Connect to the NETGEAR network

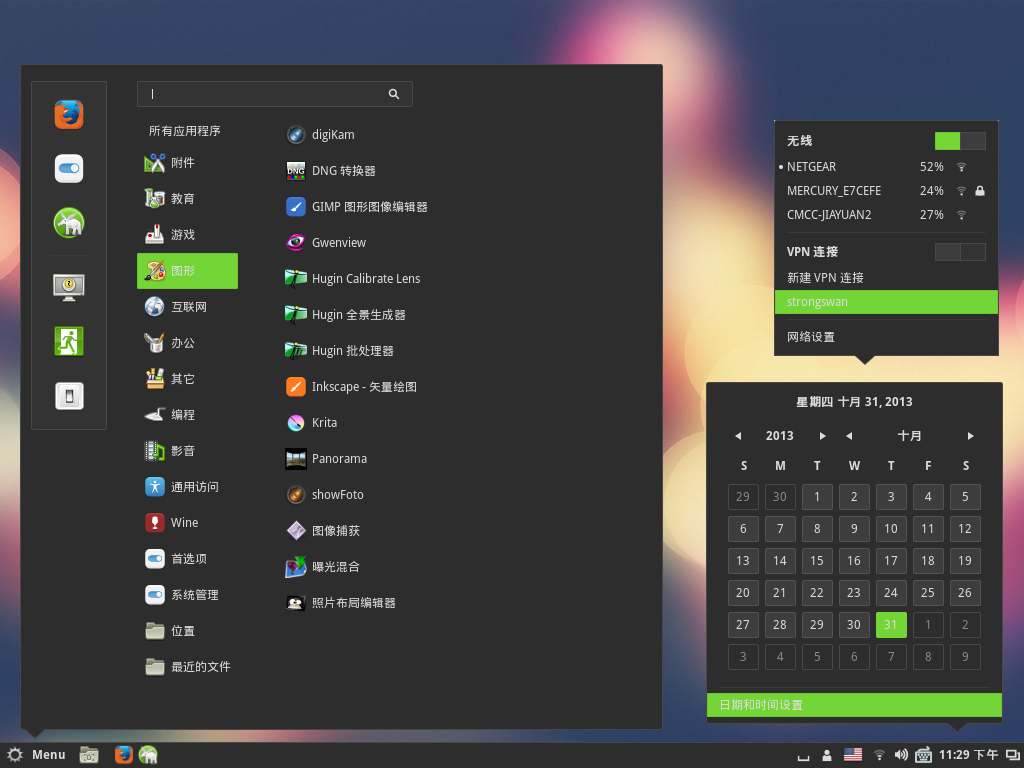(x=886, y=167)
